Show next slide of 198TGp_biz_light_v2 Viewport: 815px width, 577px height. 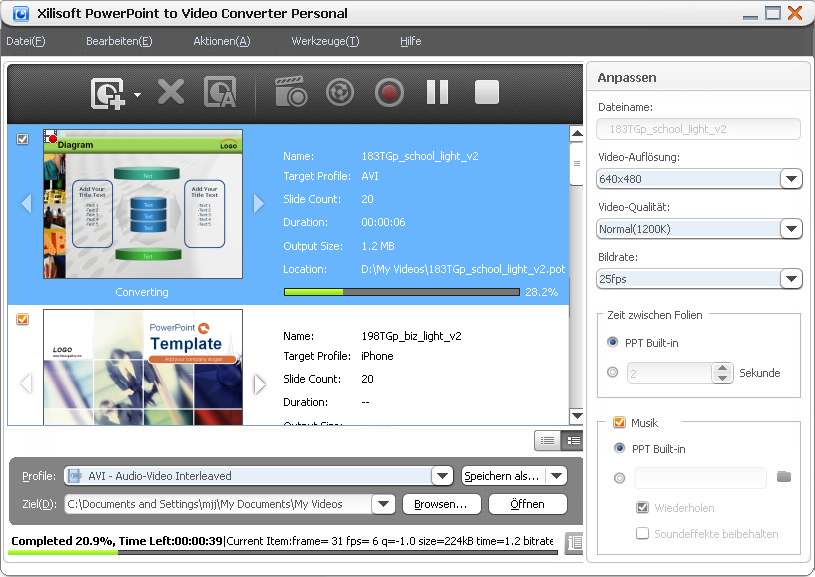click(259, 384)
